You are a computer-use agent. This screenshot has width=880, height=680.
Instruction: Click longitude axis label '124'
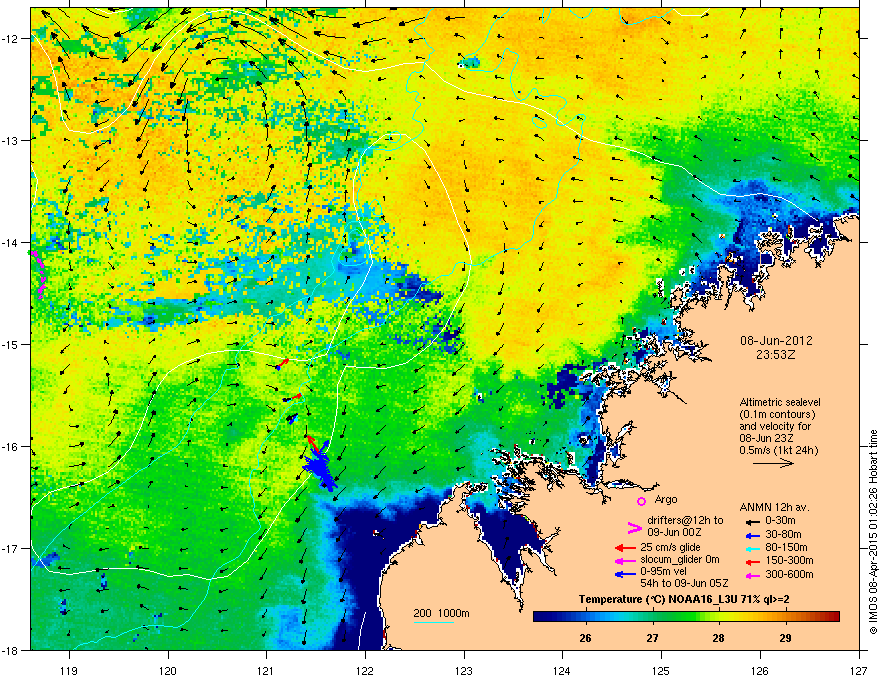pos(562,670)
